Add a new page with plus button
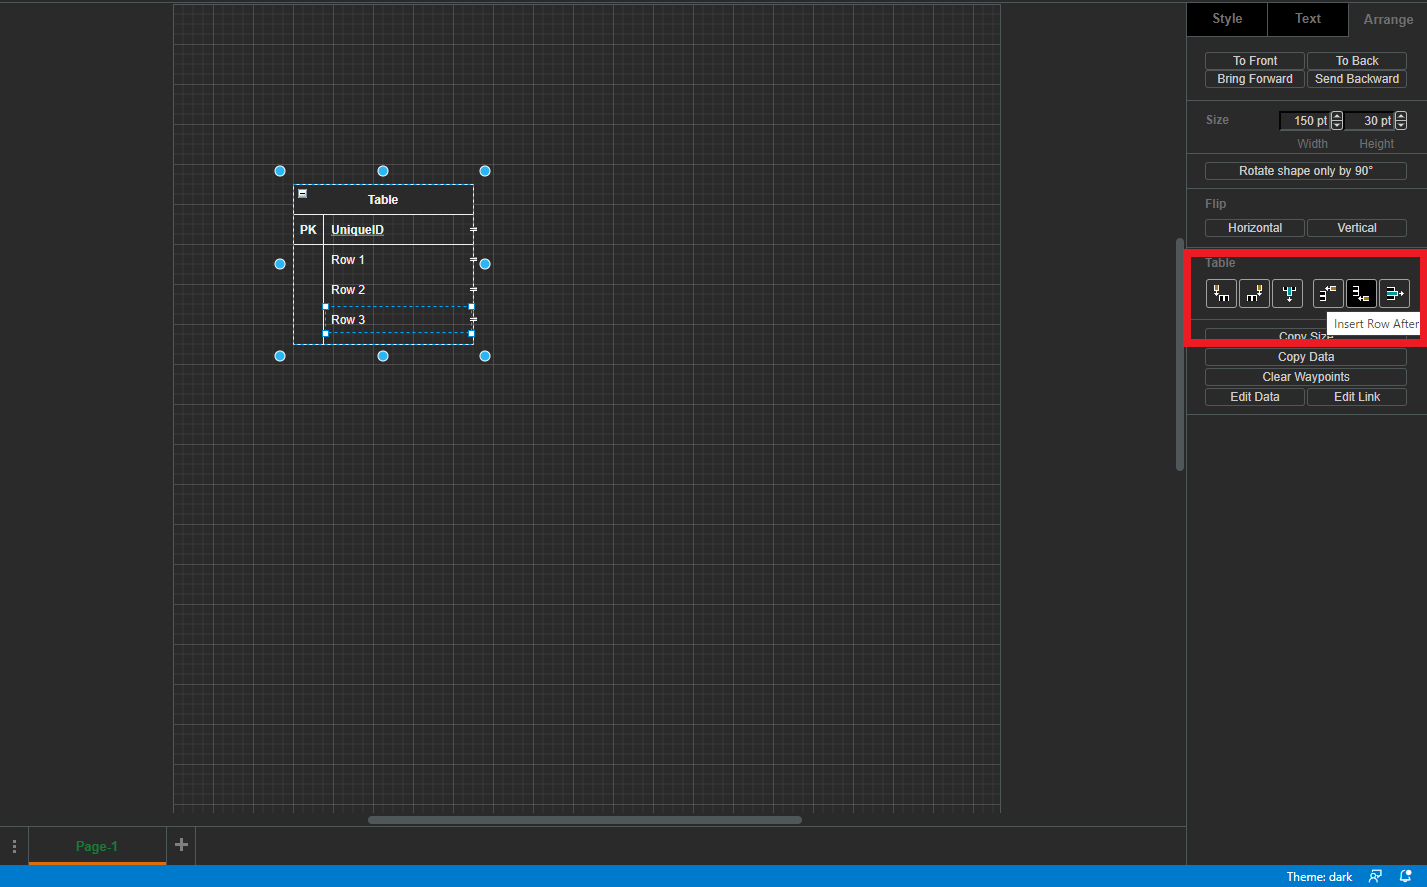The height and width of the screenshot is (887, 1427). [181, 845]
